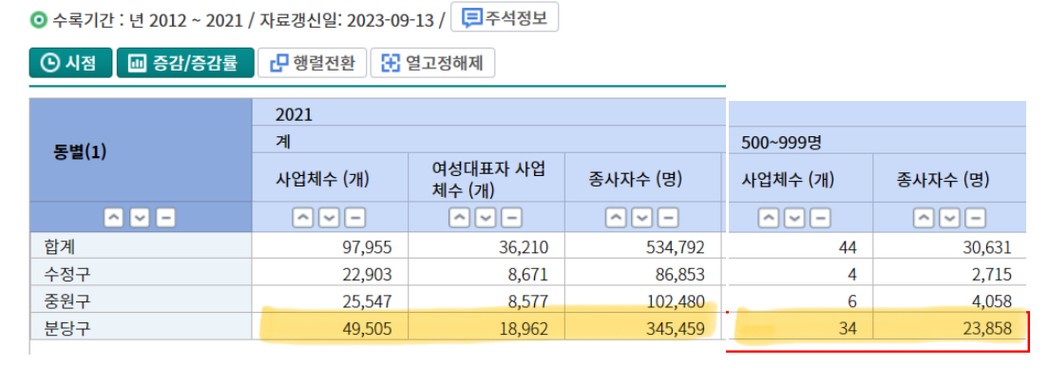Viewport: 1049px width, 372px height.
Task: Click the 자료갱신일 2023-09-13 text
Action: click(346, 20)
